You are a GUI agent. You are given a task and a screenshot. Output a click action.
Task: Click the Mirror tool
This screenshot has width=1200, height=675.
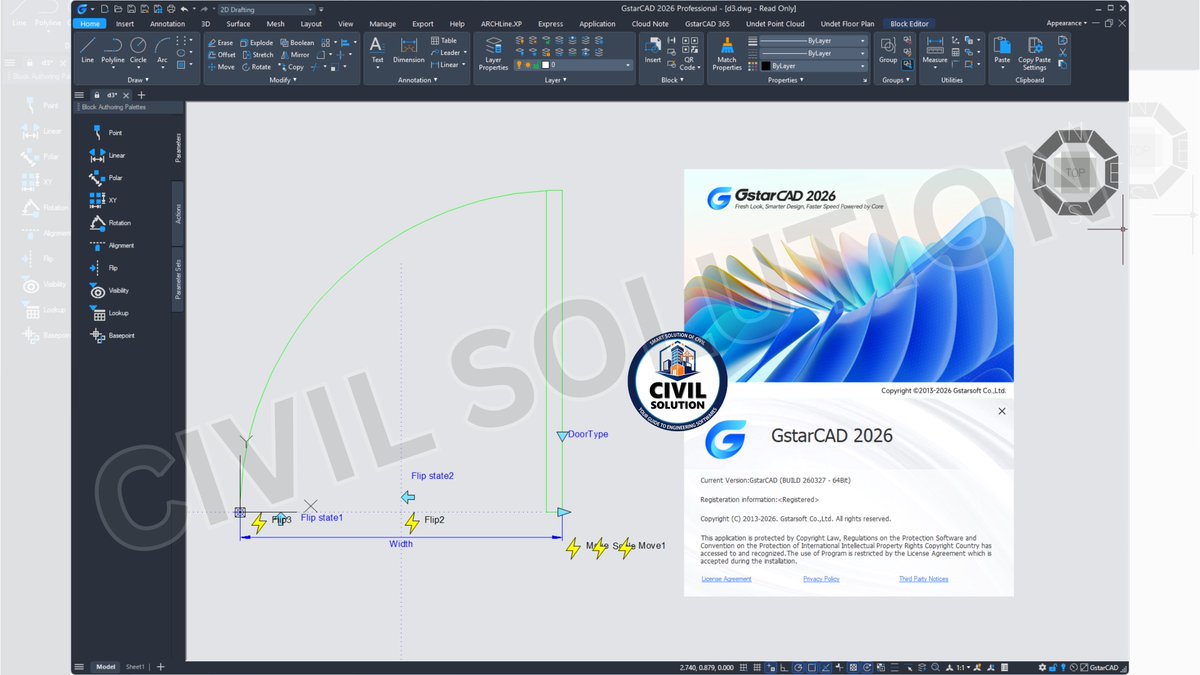(295, 55)
